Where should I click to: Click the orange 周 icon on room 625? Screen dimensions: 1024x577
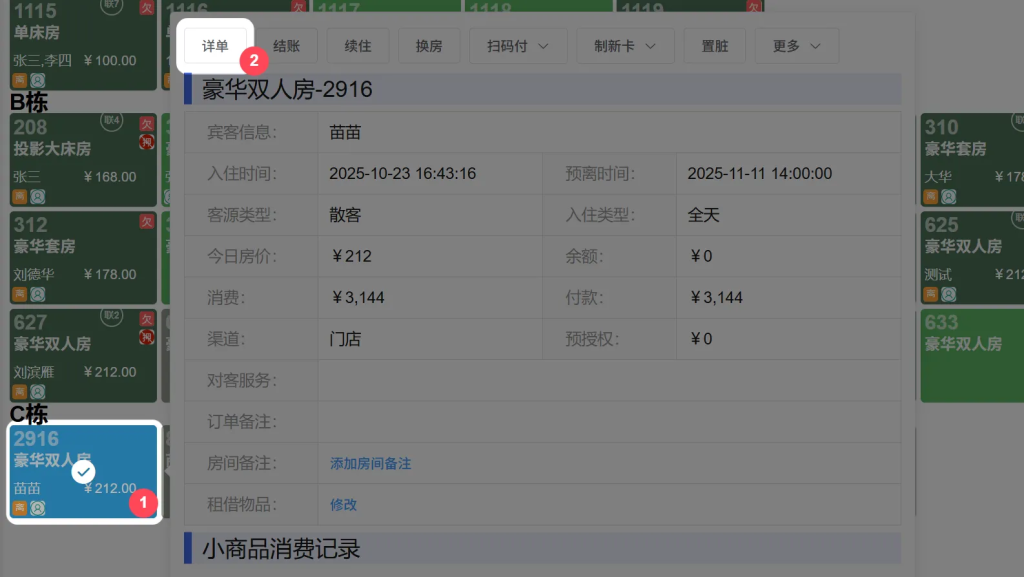click(931, 294)
